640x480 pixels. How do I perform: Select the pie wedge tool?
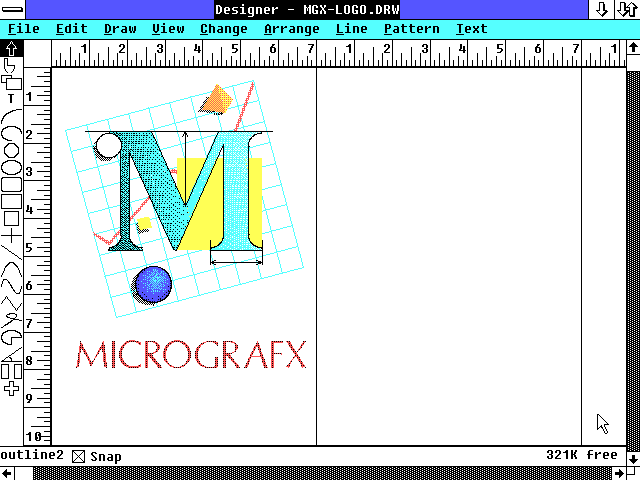[x=11, y=337]
